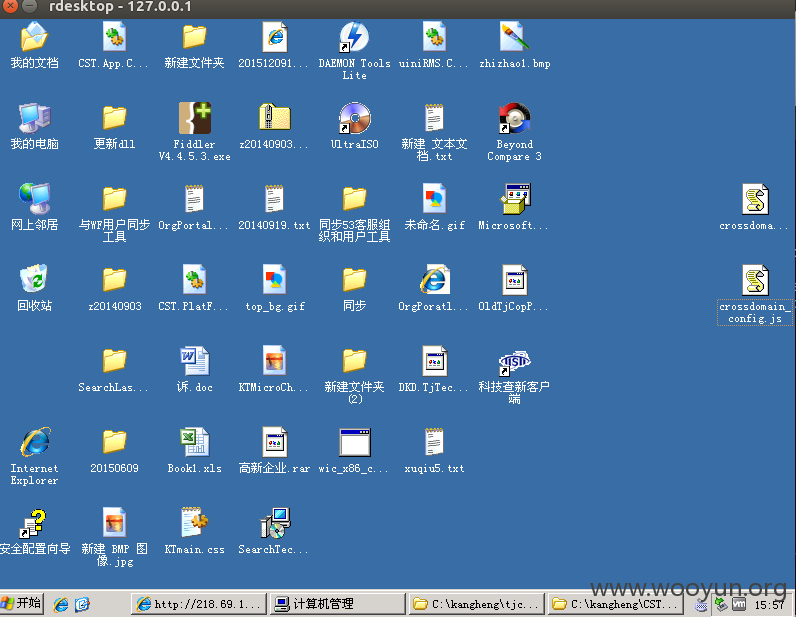The width and height of the screenshot is (796, 617).
Task: Switch to the http://218.69.1... taskbar window
Action: coord(198,604)
